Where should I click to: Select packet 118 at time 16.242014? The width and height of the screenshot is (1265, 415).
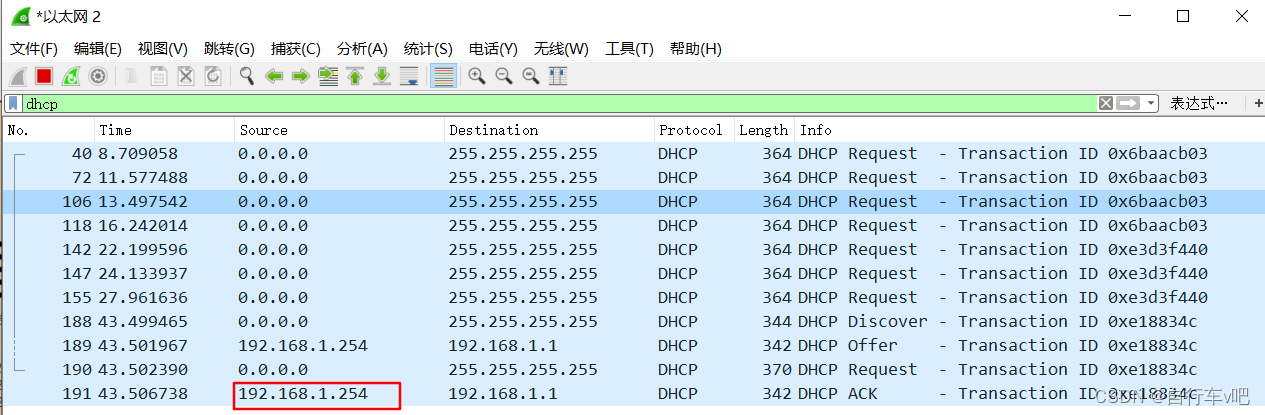(x=634, y=226)
